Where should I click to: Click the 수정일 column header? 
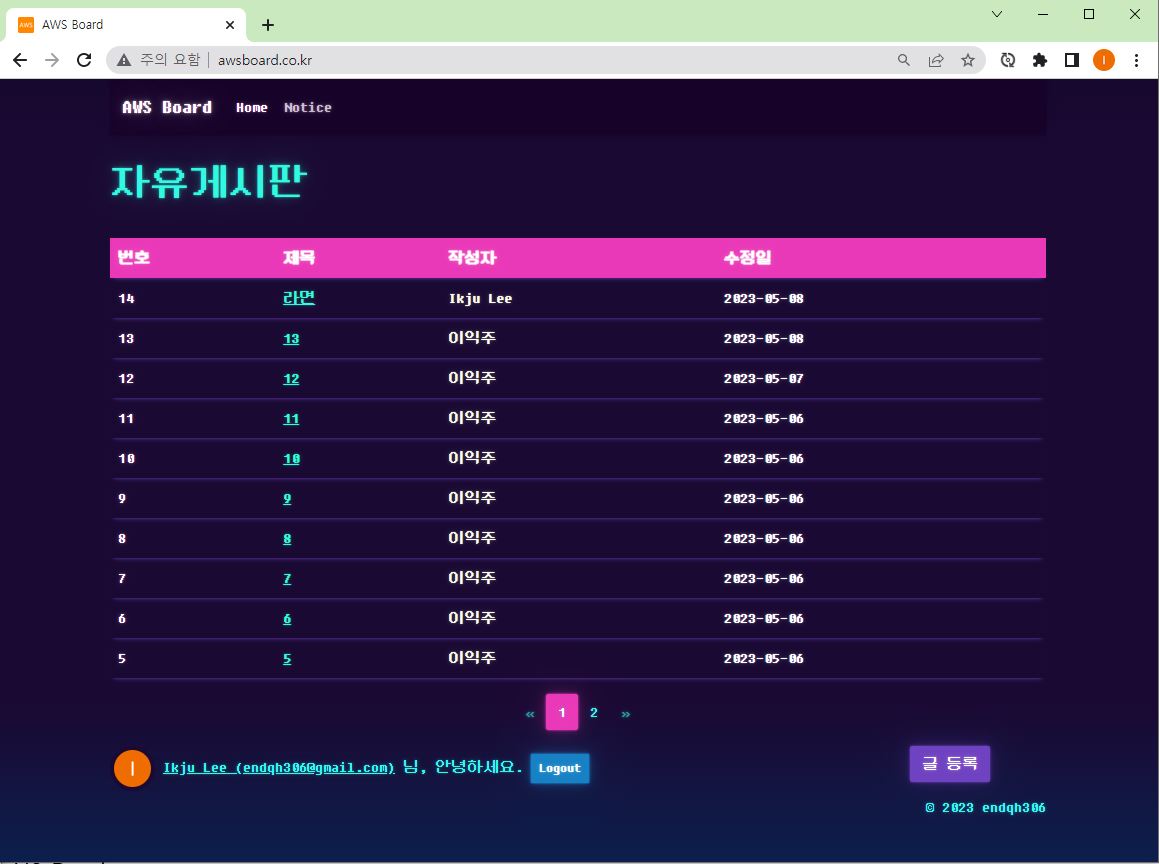pyautogui.click(x=747, y=257)
